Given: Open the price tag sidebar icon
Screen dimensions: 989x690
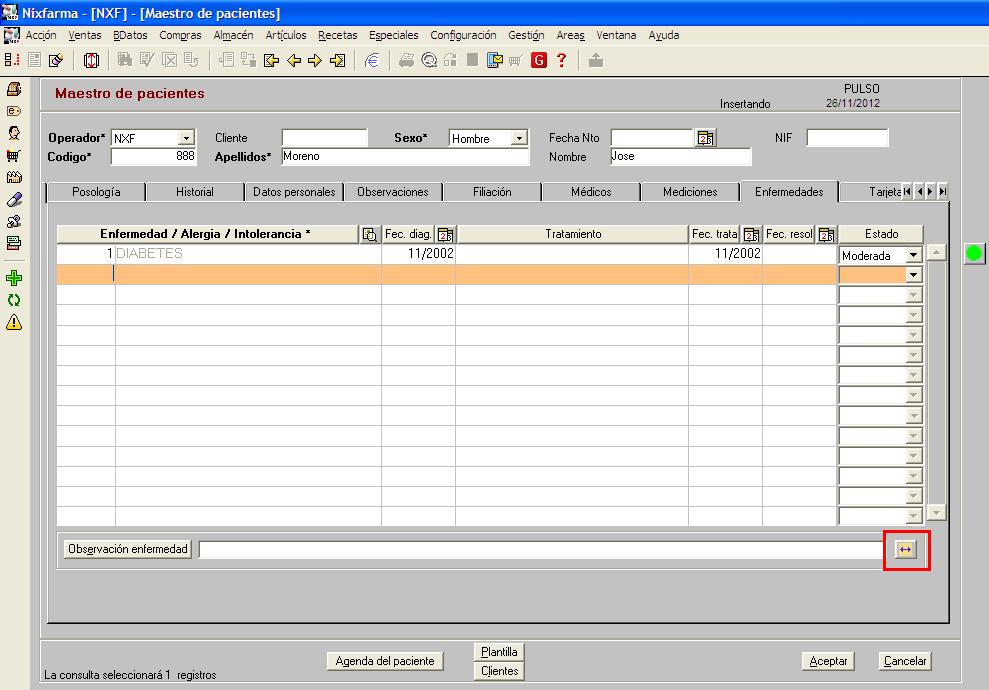Looking at the screenshot, I should pyautogui.click(x=14, y=111).
